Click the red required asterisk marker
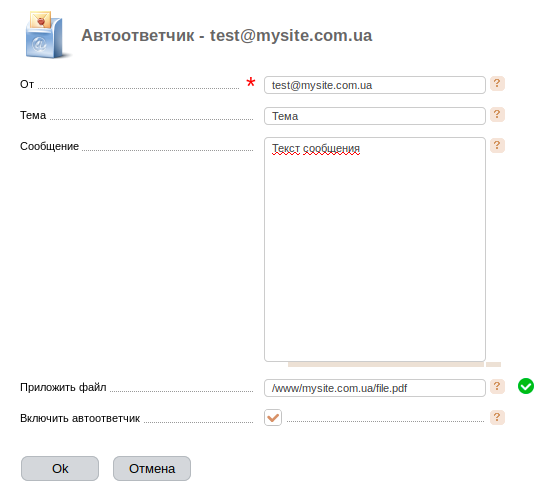The image size is (555, 500). (251, 83)
